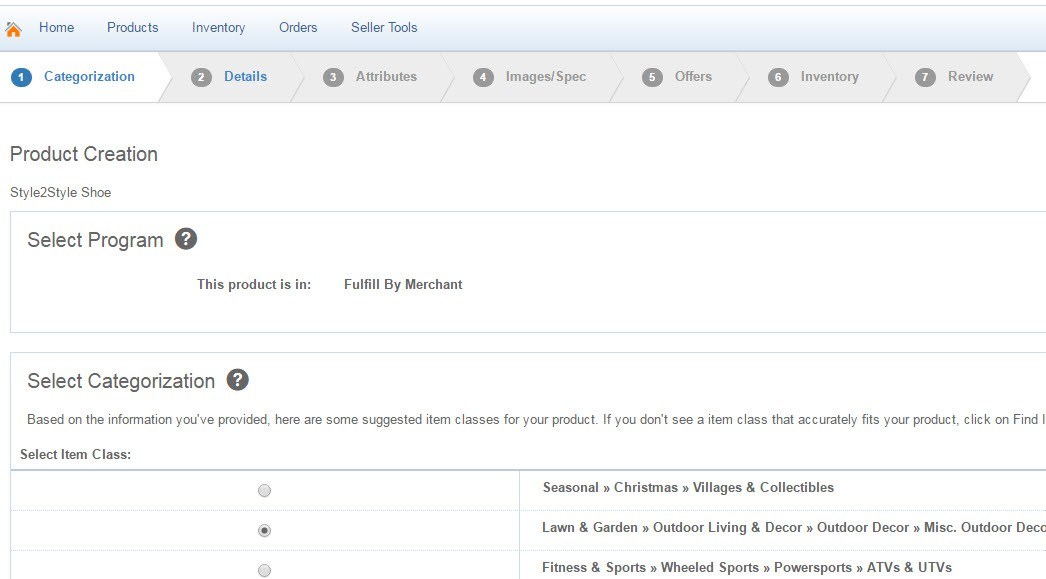Open the Orders menu

[298, 27]
